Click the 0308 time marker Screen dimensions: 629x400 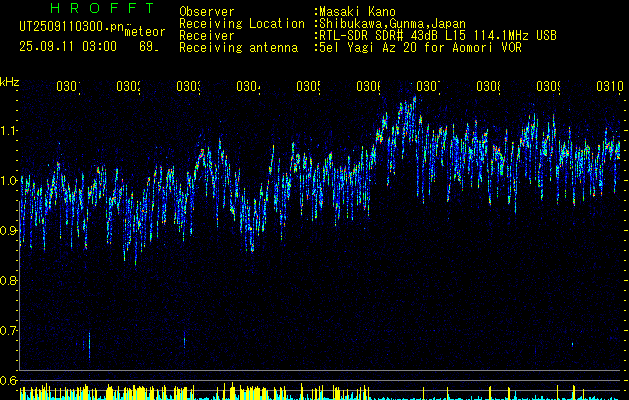pos(488,86)
